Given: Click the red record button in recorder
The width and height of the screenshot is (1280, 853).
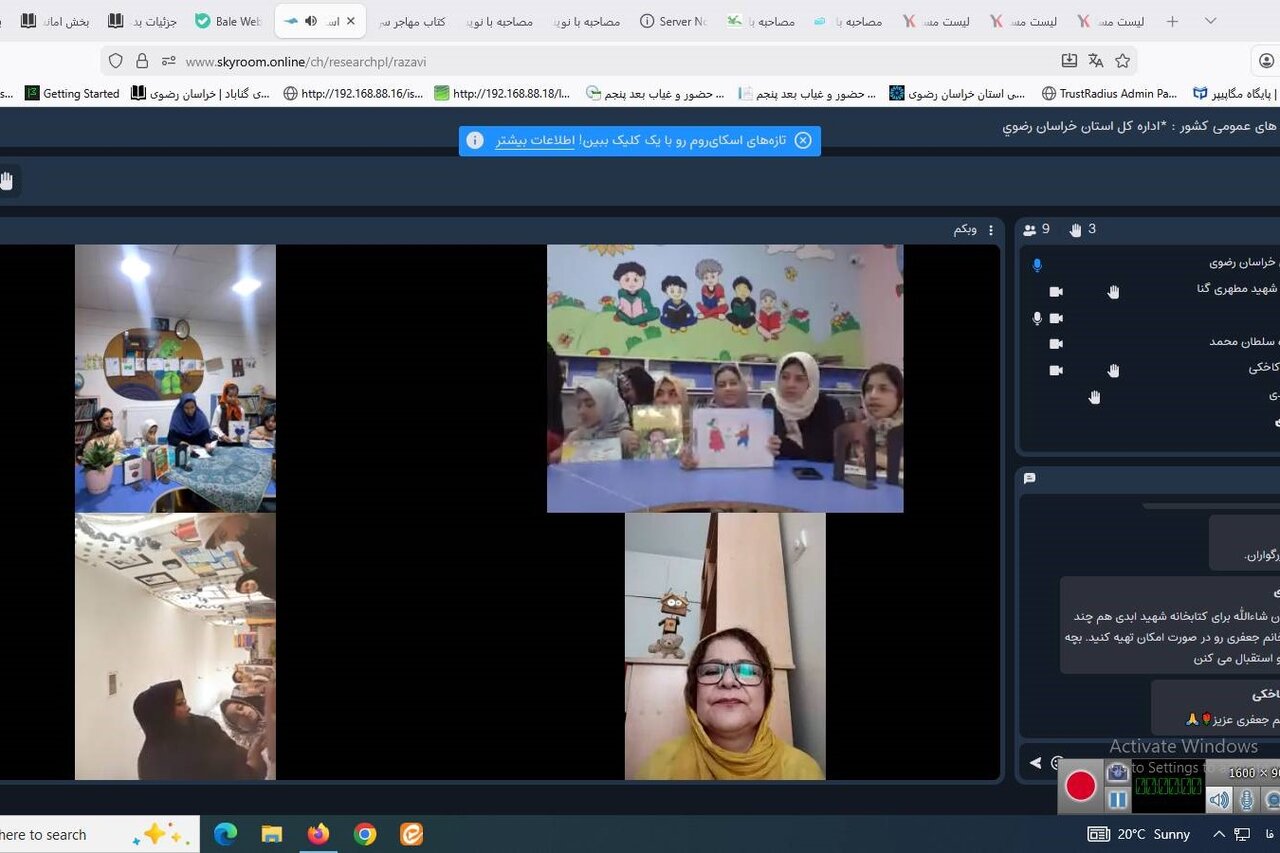Looking at the screenshot, I should click(x=1080, y=786).
